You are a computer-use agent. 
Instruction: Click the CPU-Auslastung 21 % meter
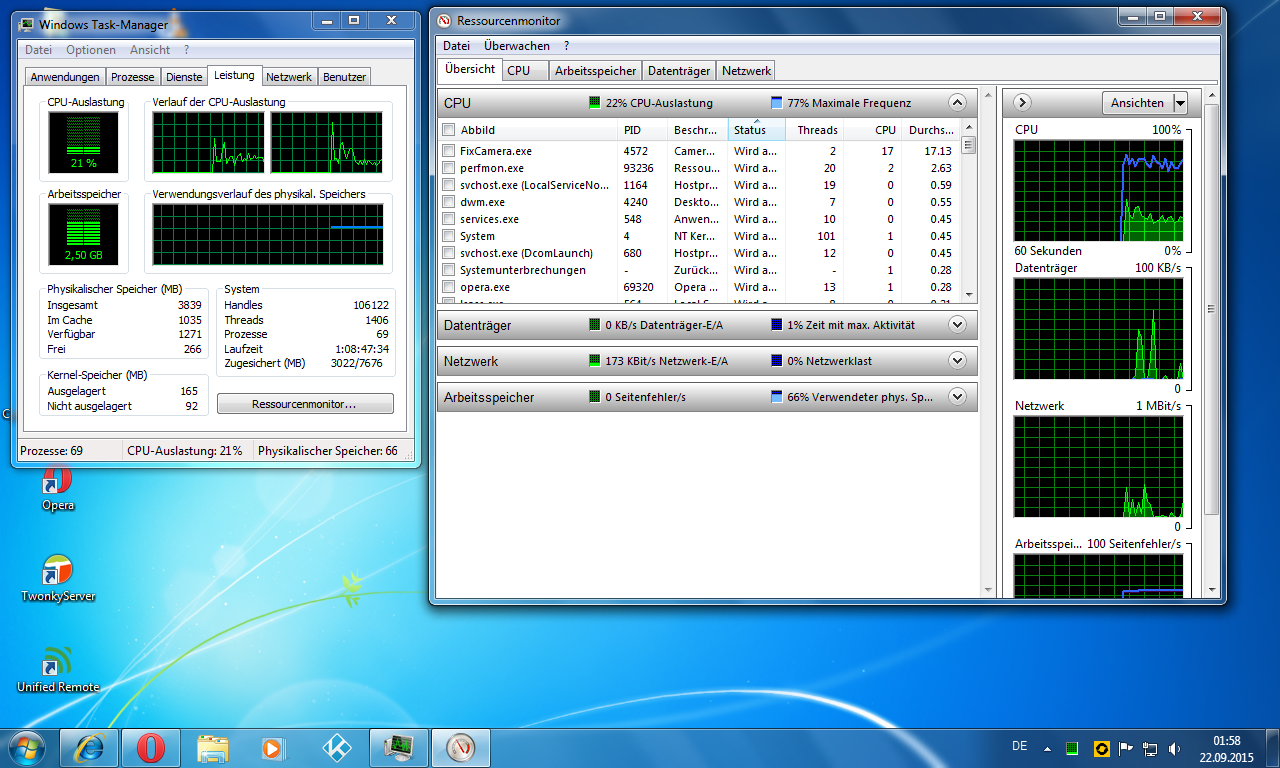[83, 142]
